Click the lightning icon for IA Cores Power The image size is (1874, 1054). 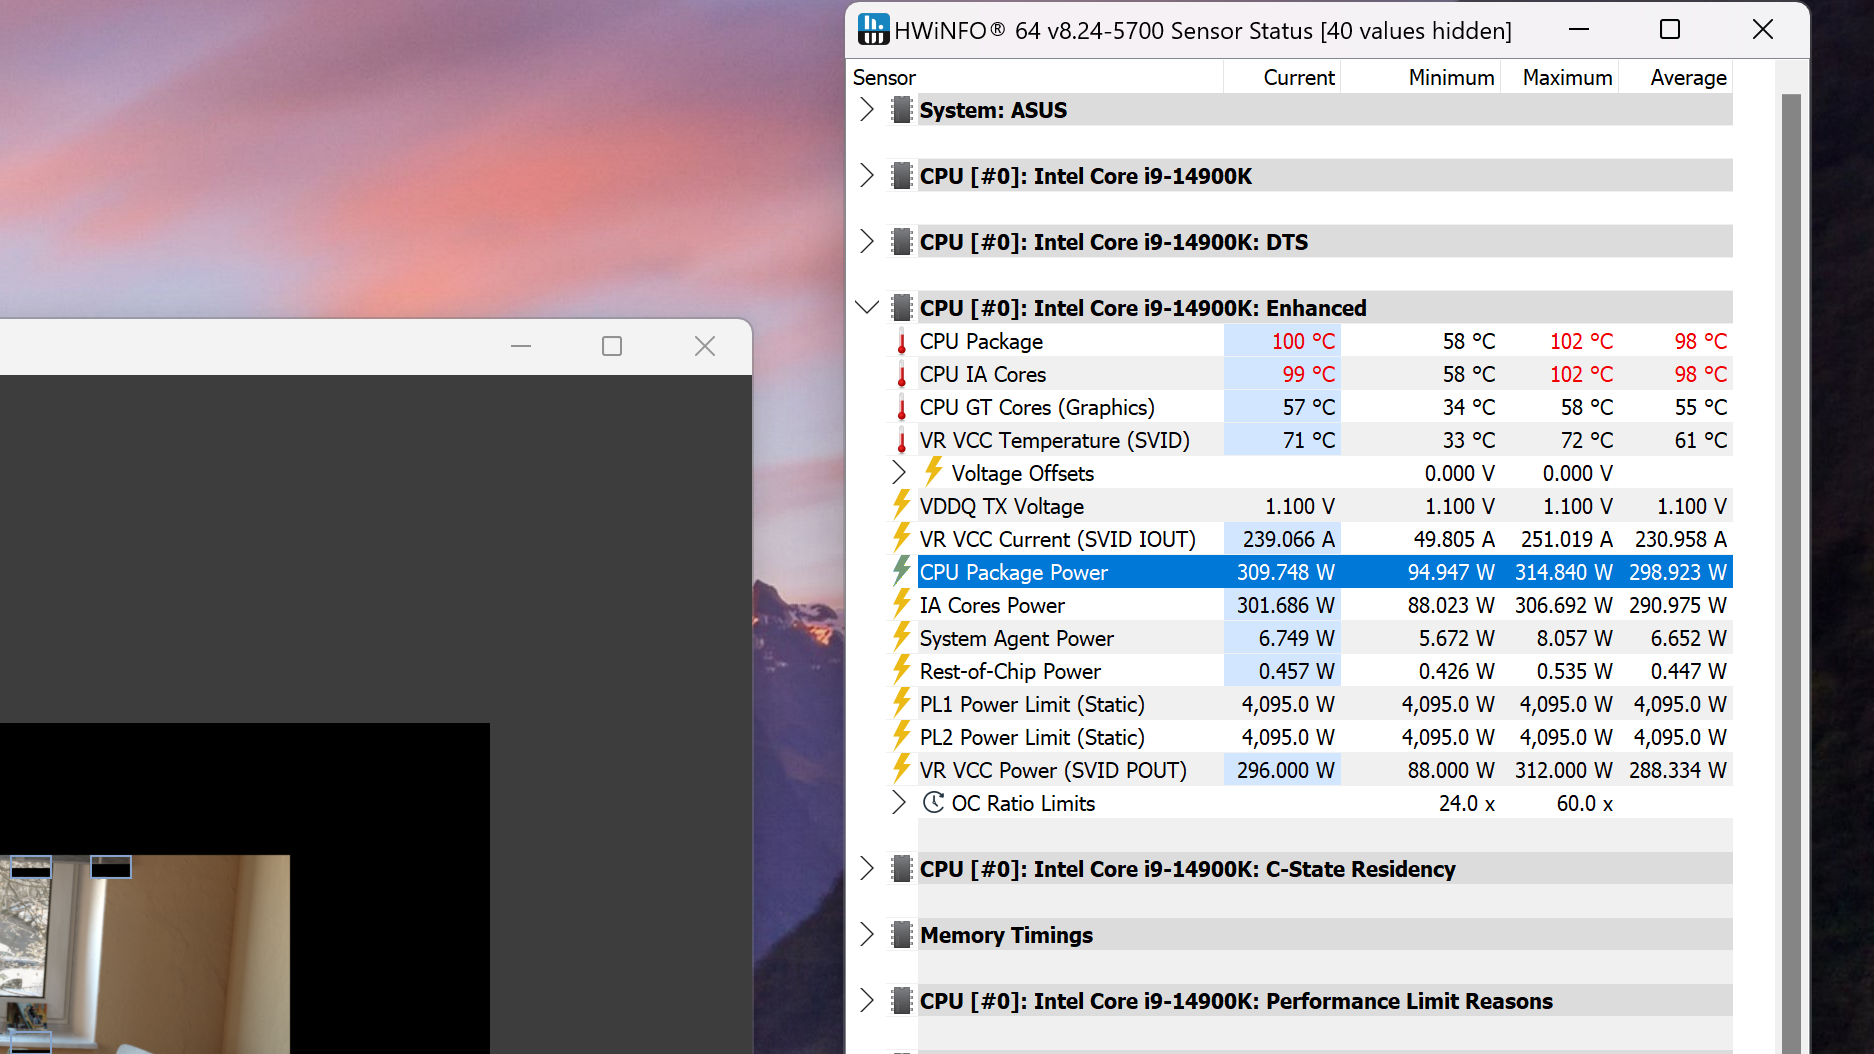[902, 603]
